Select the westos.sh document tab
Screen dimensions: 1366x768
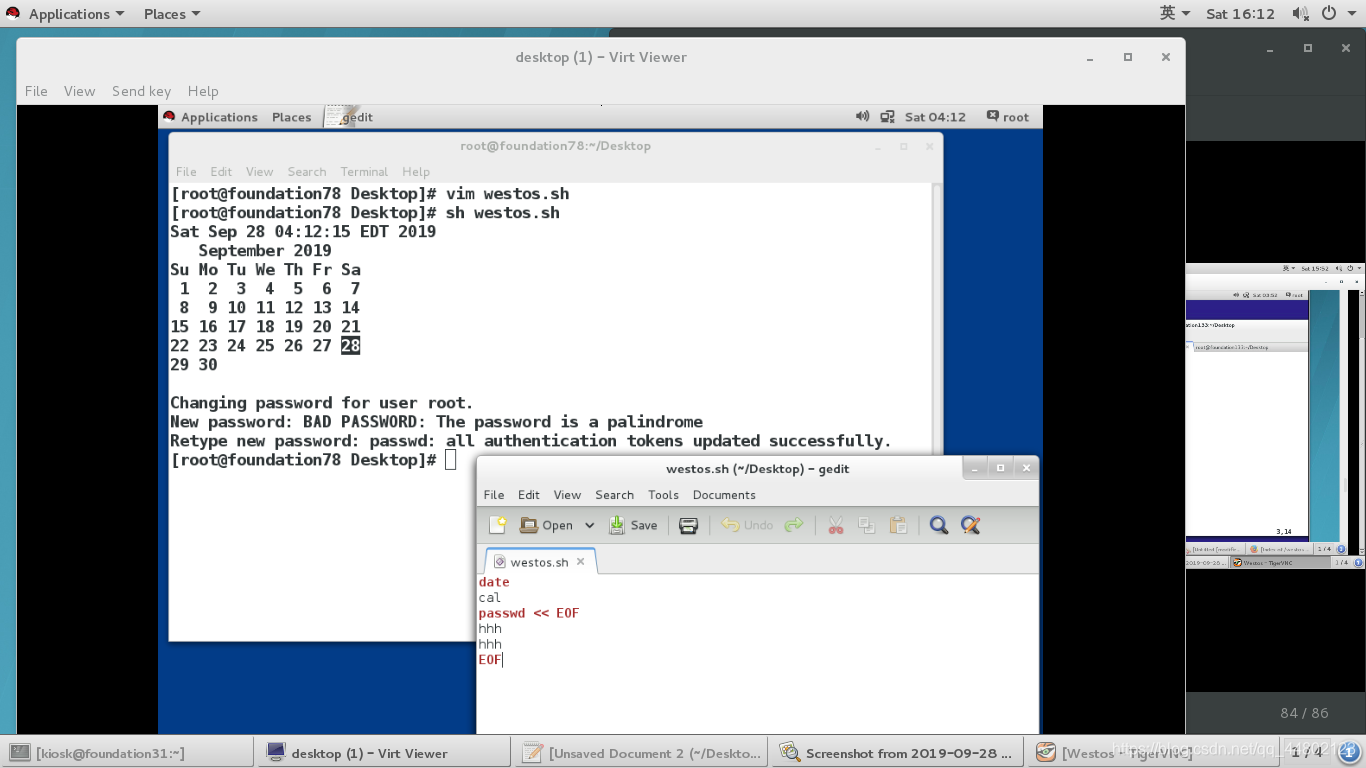click(x=539, y=562)
